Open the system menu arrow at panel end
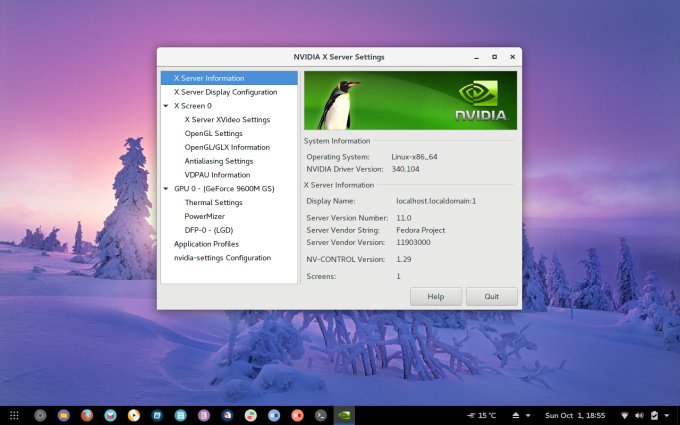This screenshot has height=425, width=680. (x=667, y=415)
